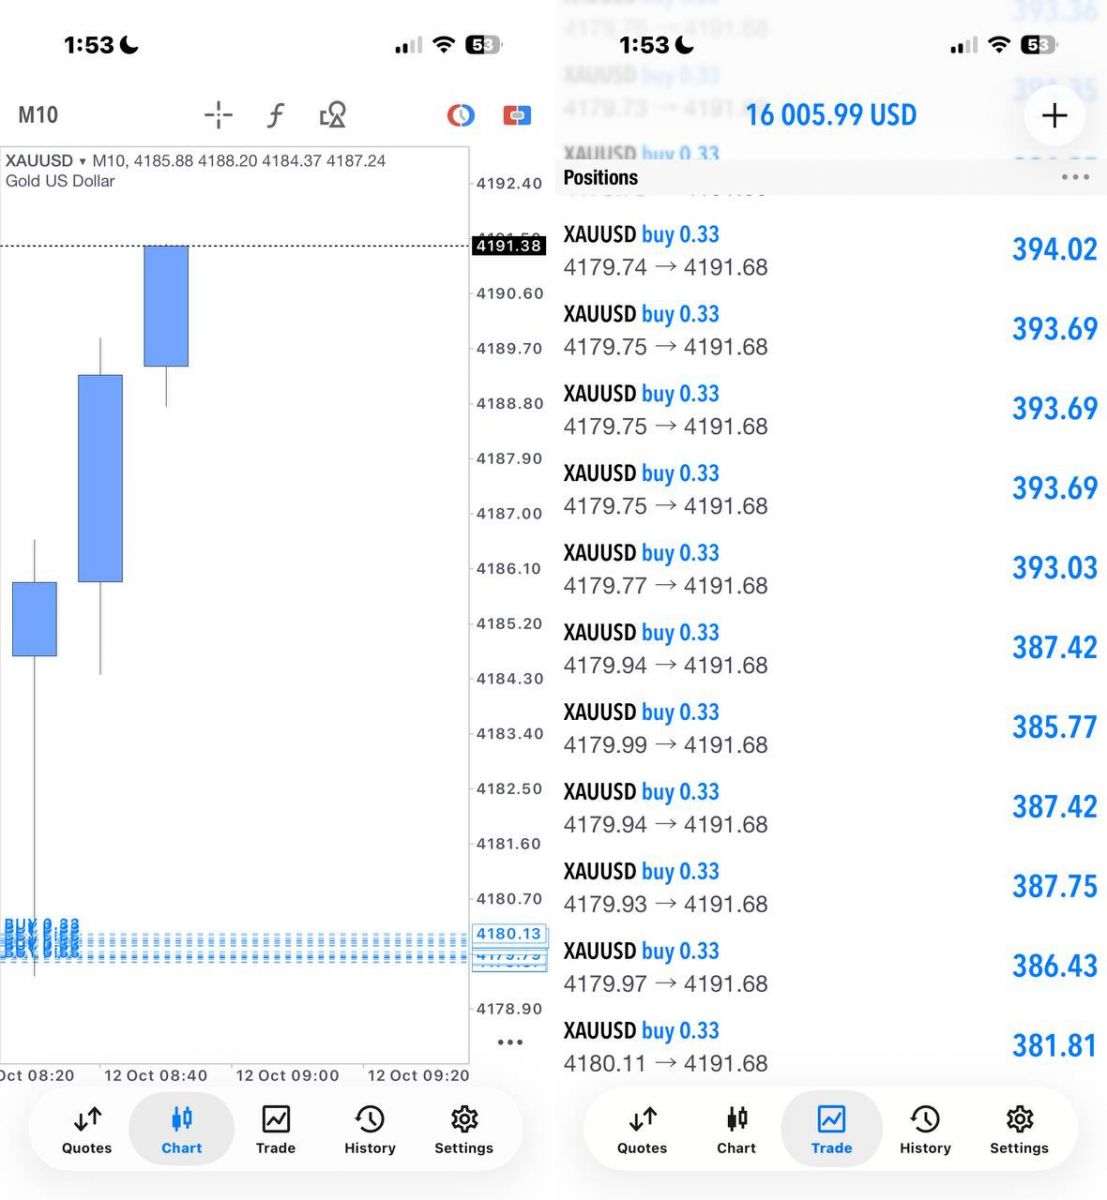Open History tab on the positions screen

(x=925, y=1130)
